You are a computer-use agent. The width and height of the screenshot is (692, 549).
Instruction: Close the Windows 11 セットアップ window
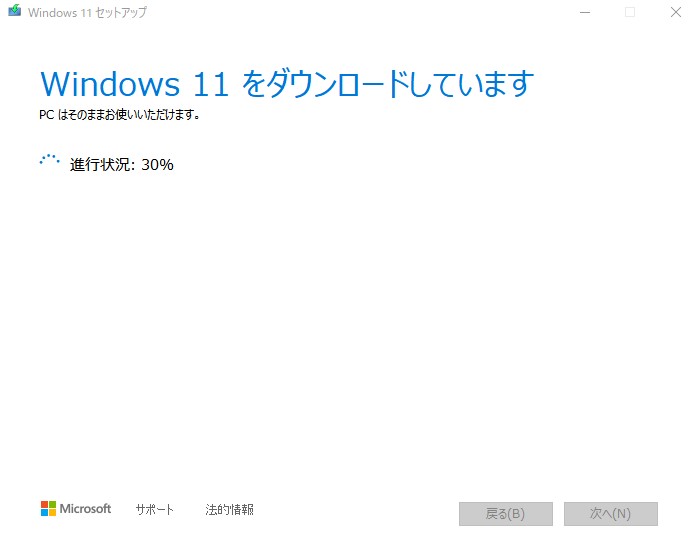pos(676,12)
